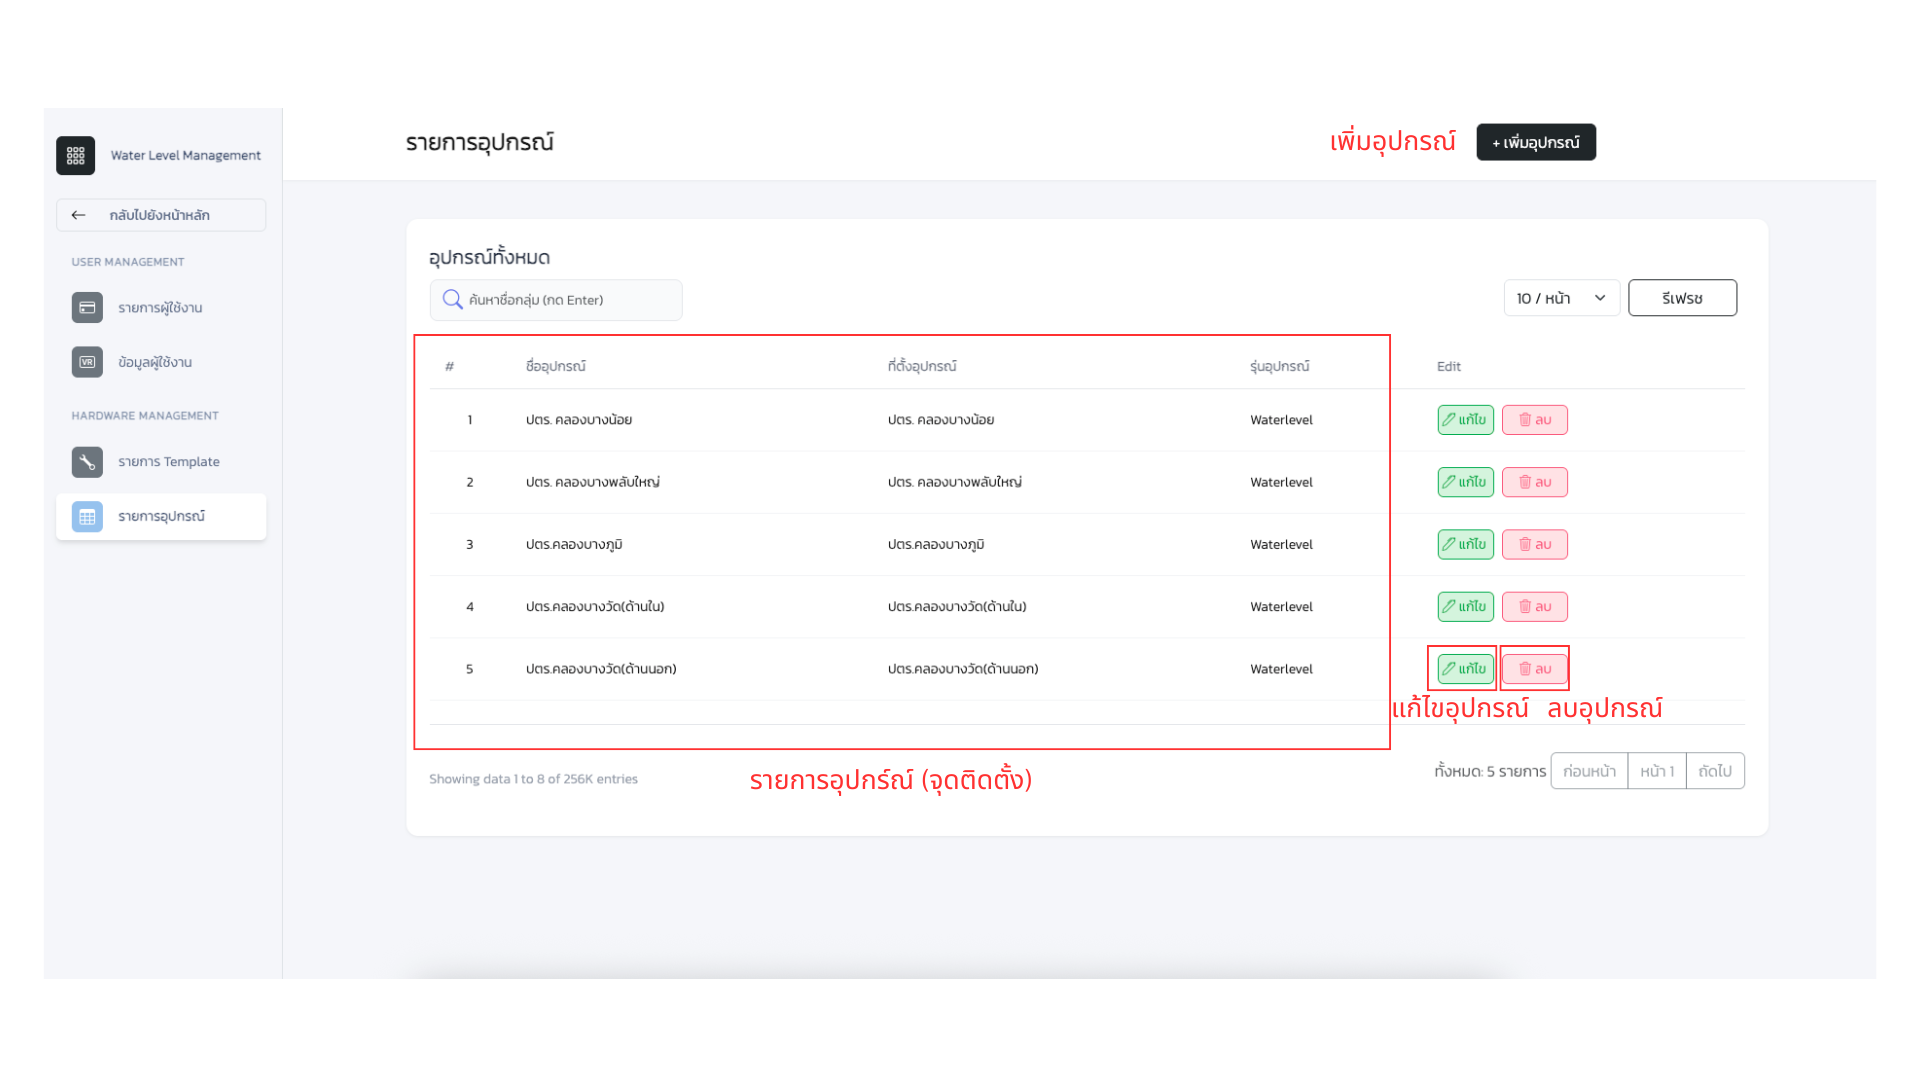Go to ถัดไป next page

1714,771
